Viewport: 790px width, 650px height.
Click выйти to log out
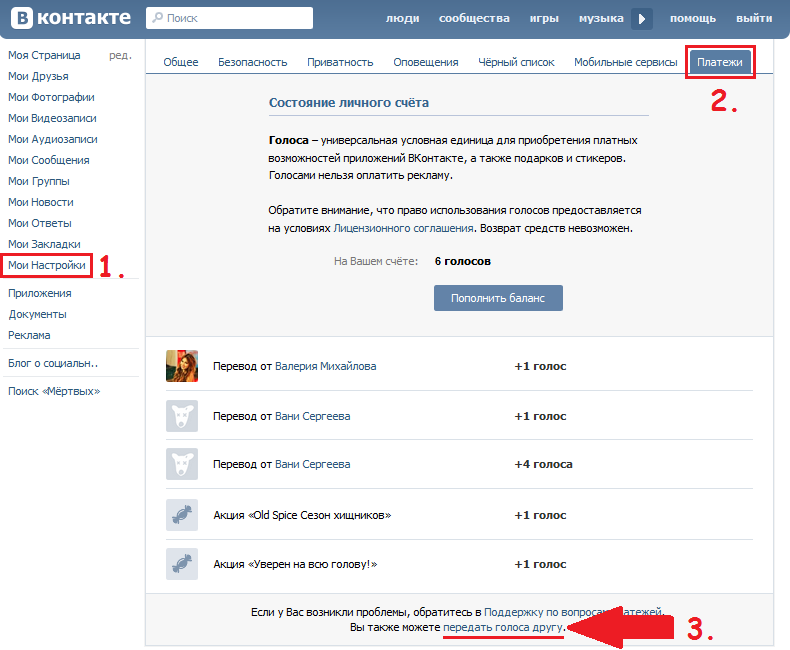click(x=754, y=18)
